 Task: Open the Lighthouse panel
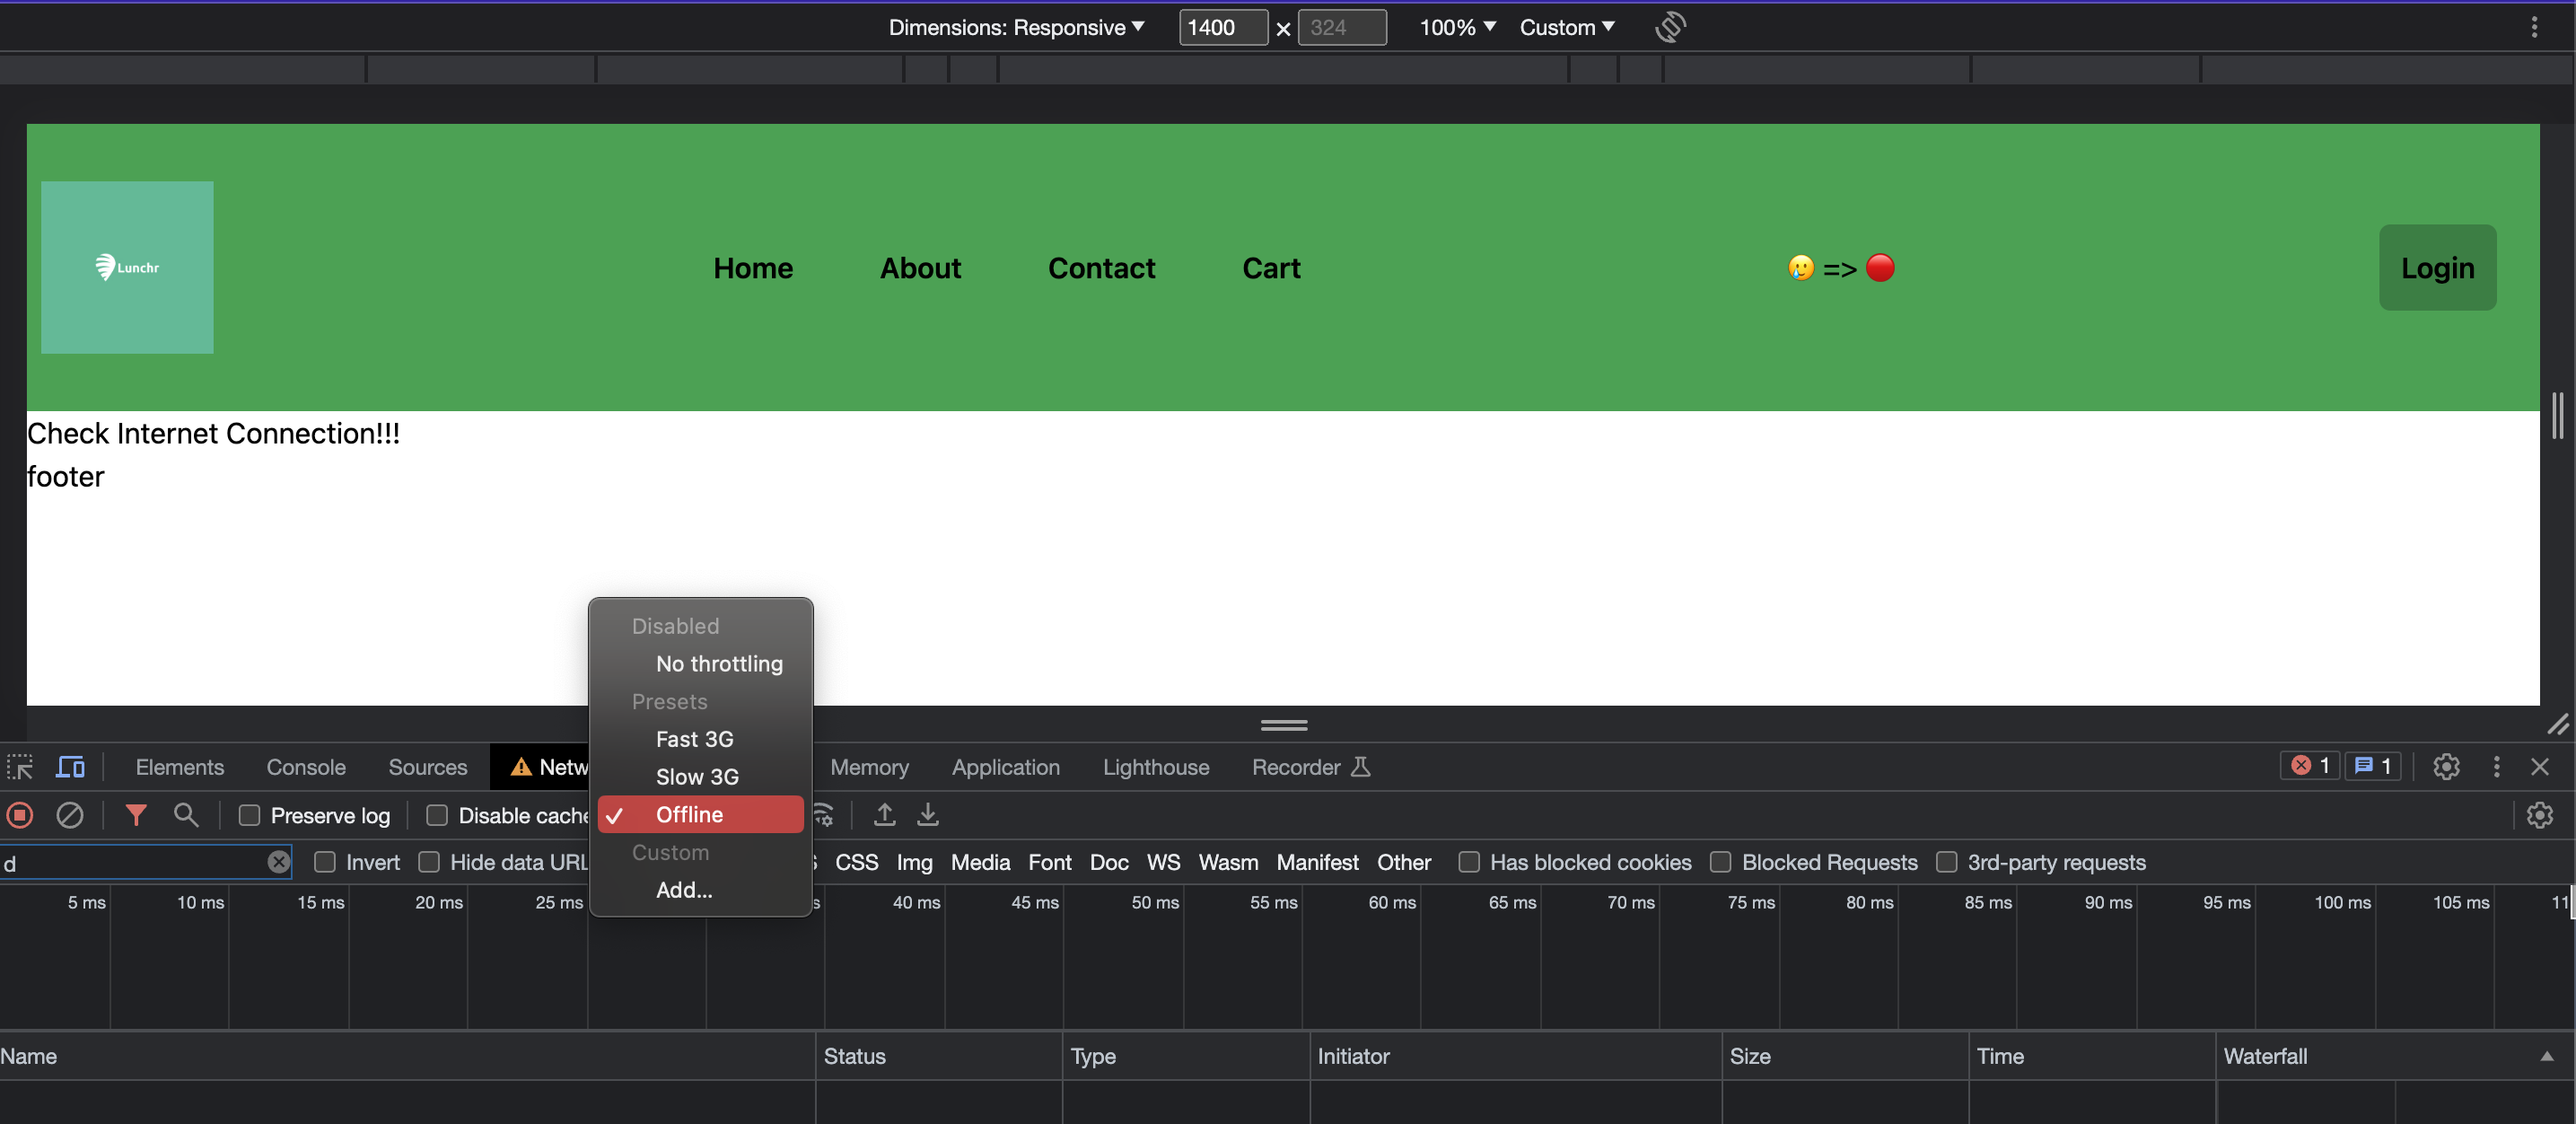(x=1156, y=767)
